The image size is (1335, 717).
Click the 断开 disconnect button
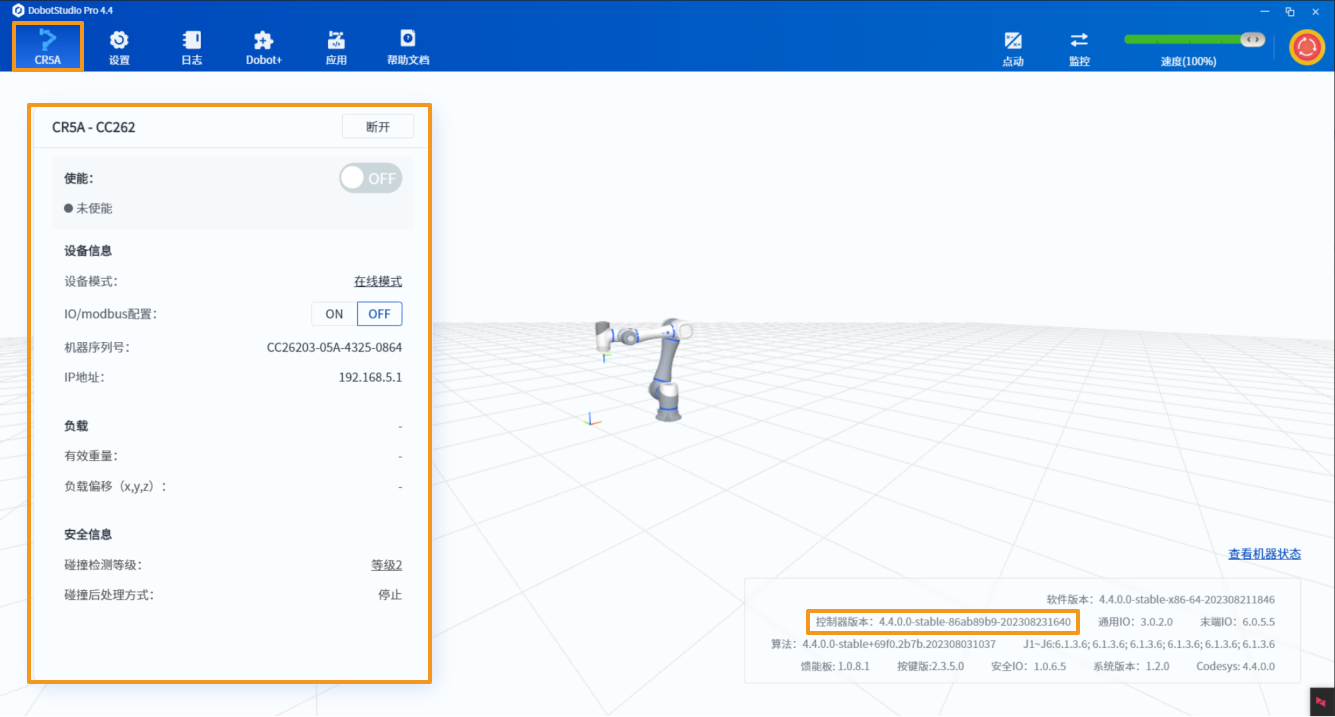pos(377,127)
